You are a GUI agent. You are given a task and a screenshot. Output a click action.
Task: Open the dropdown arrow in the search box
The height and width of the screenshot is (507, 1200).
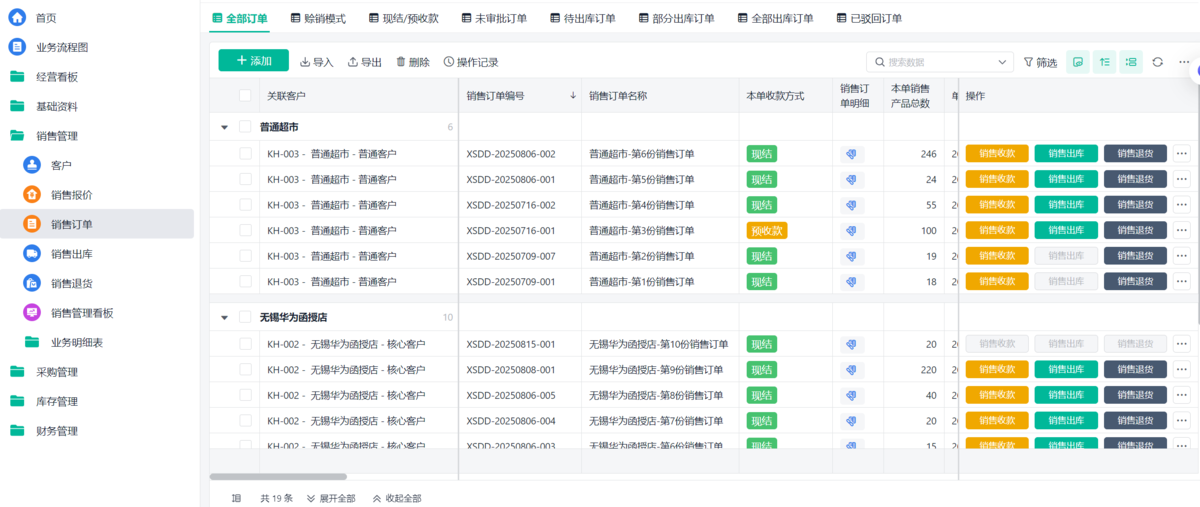tap(999, 62)
